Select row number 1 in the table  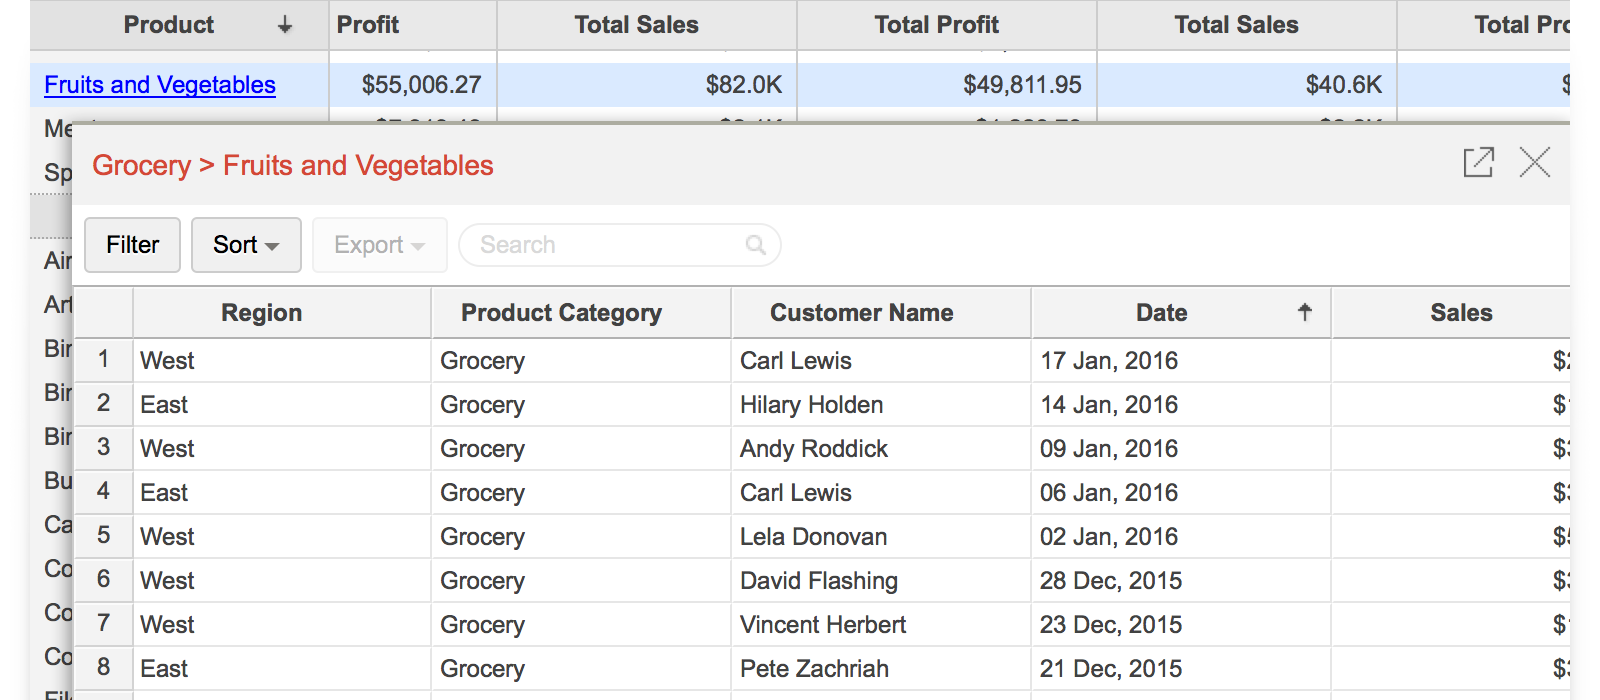click(103, 360)
